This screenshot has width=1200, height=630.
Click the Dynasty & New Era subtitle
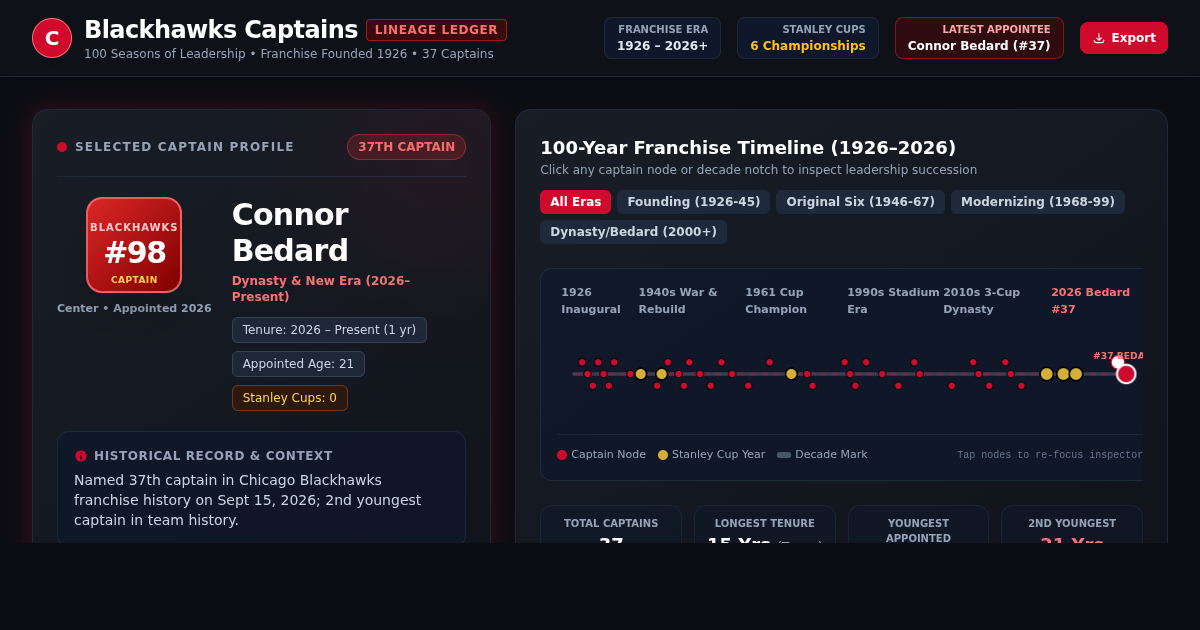click(x=321, y=289)
